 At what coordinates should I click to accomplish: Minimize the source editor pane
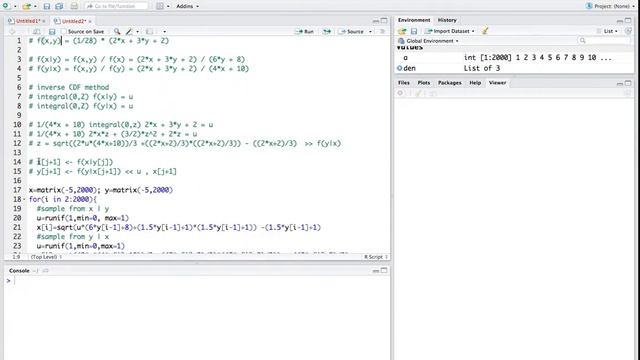click(x=376, y=21)
